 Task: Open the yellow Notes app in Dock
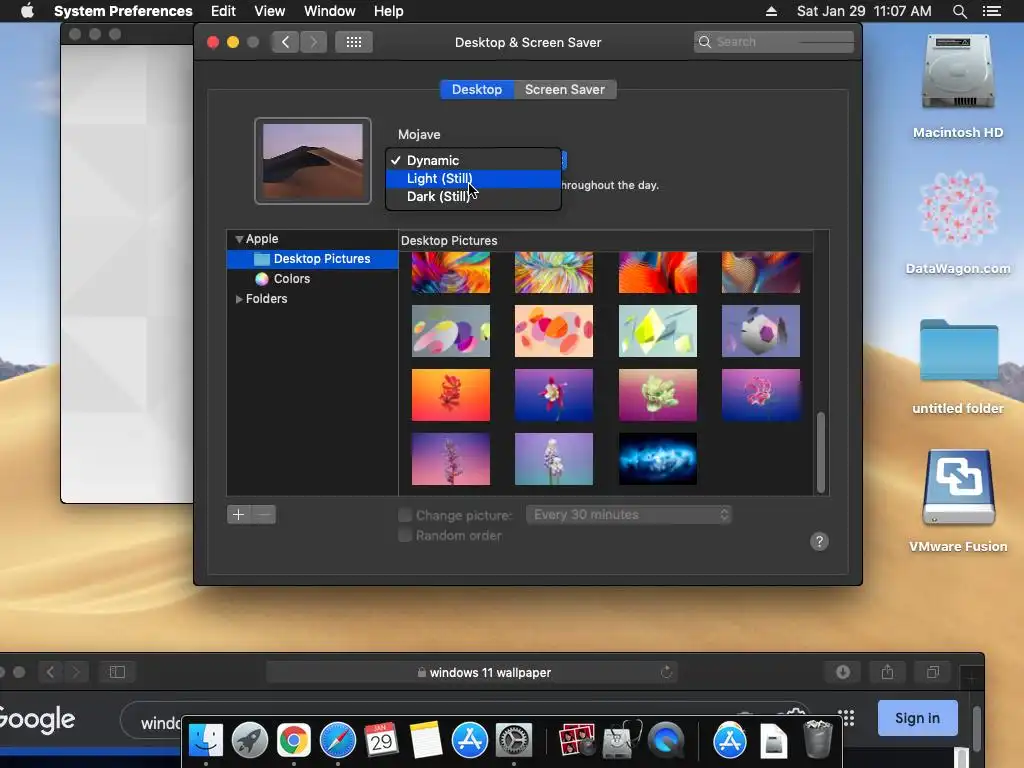426,741
